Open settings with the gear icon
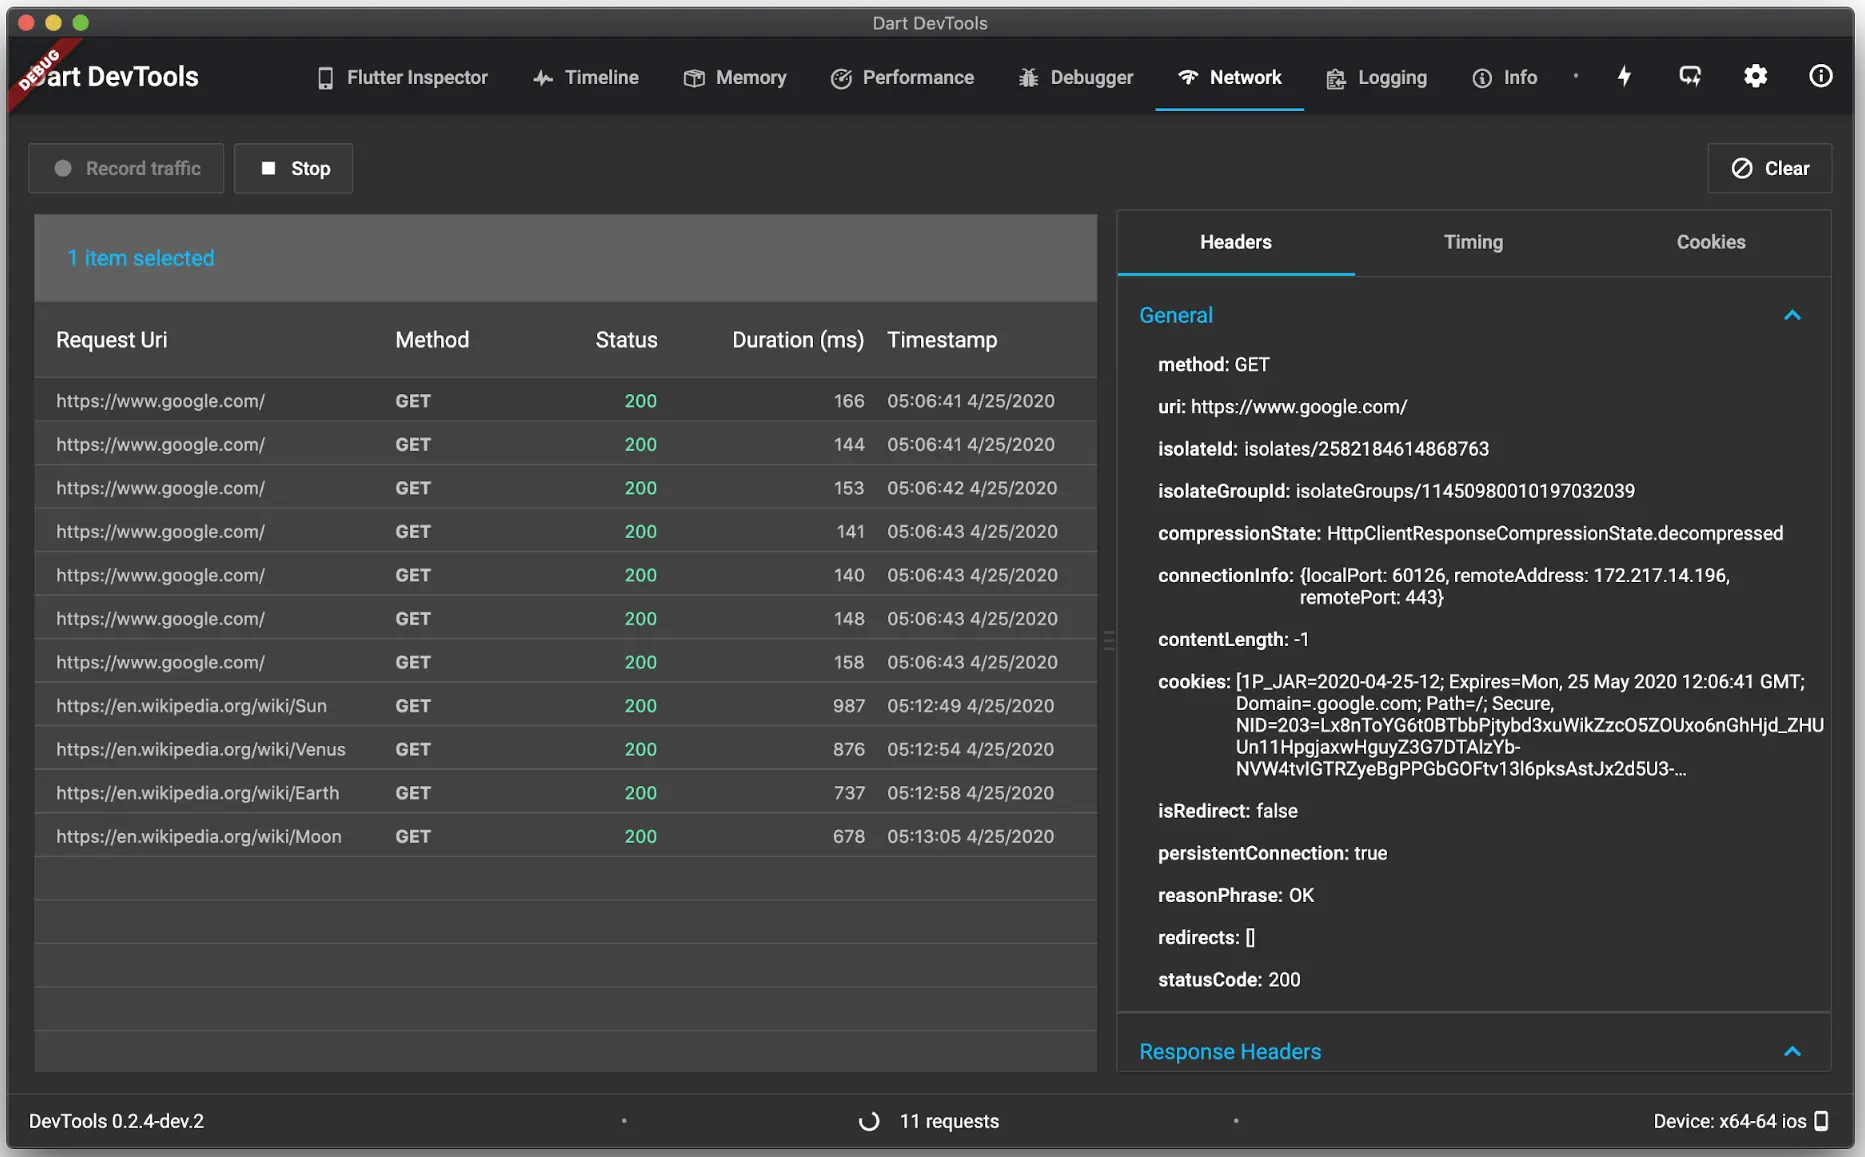This screenshot has width=1865, height=1157. 1755,77
